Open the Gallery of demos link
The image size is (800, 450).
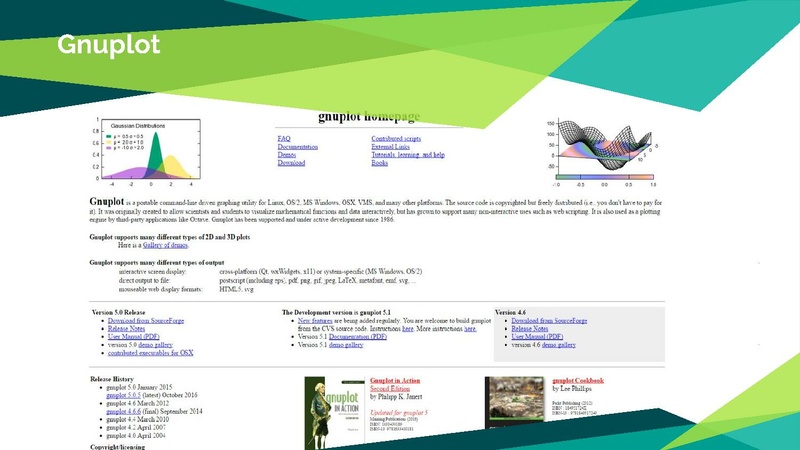point(164,244)
